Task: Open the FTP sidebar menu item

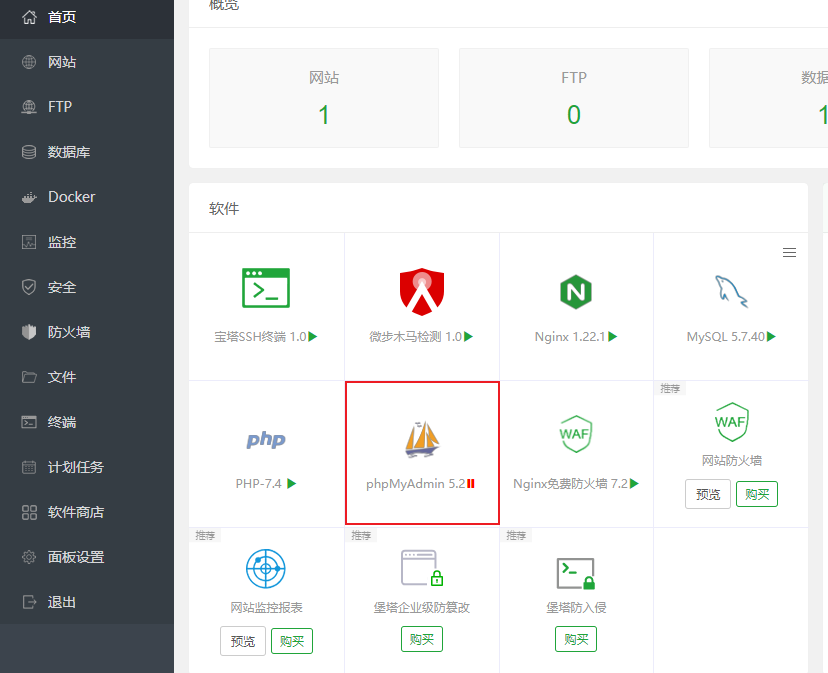Action: pos(87,107)
